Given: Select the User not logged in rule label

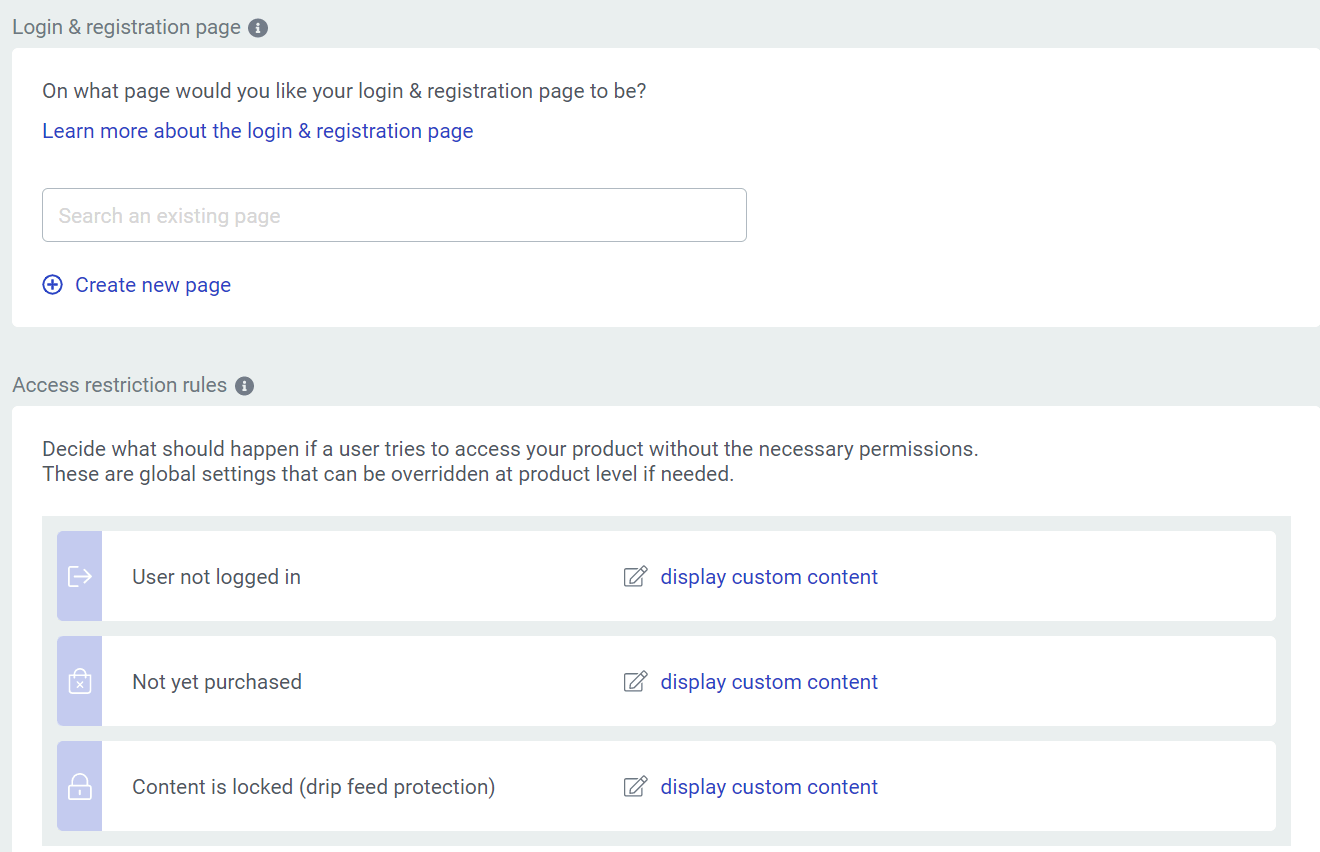Looking at the screenshot, I should (216, 577).
